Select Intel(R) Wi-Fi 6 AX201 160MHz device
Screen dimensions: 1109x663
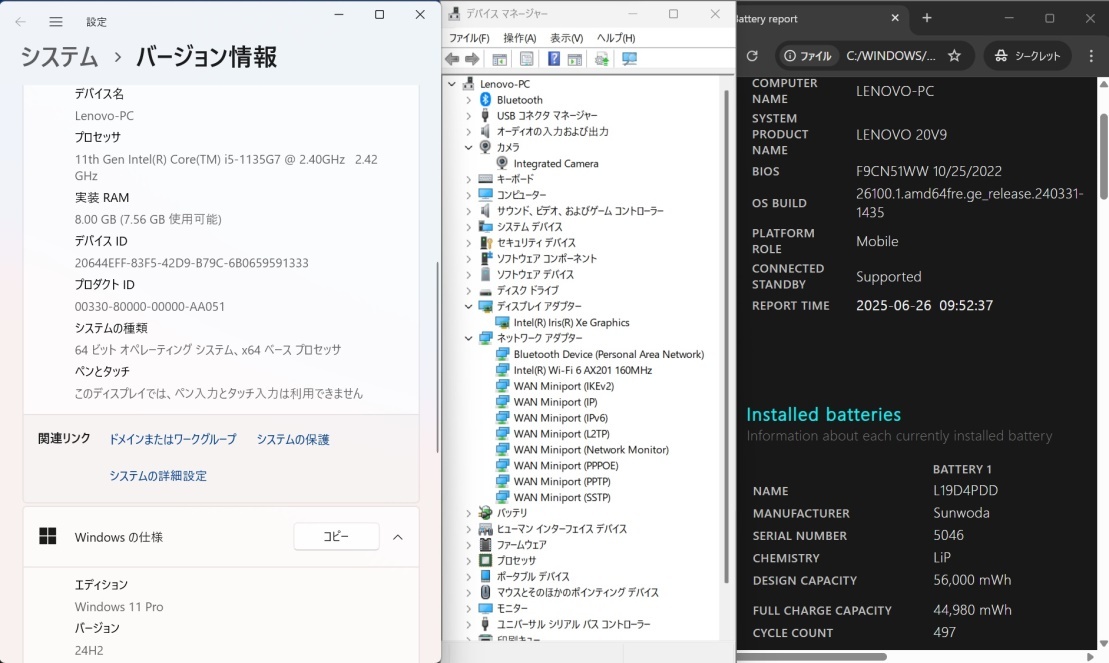(x=582, y=370)
